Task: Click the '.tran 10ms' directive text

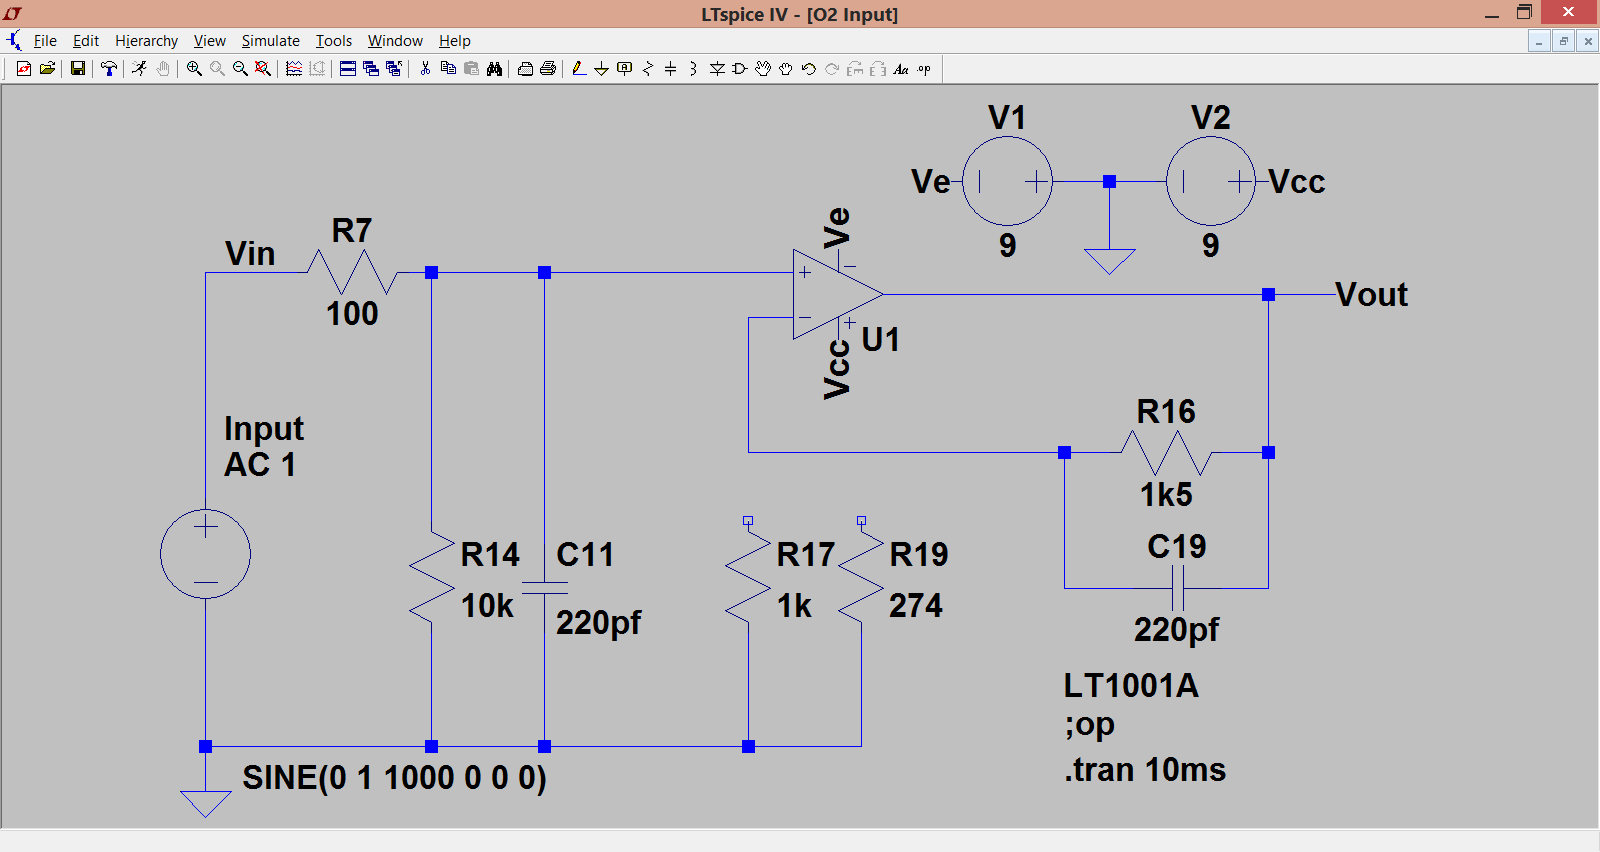Action: (x=1145, y=770)
